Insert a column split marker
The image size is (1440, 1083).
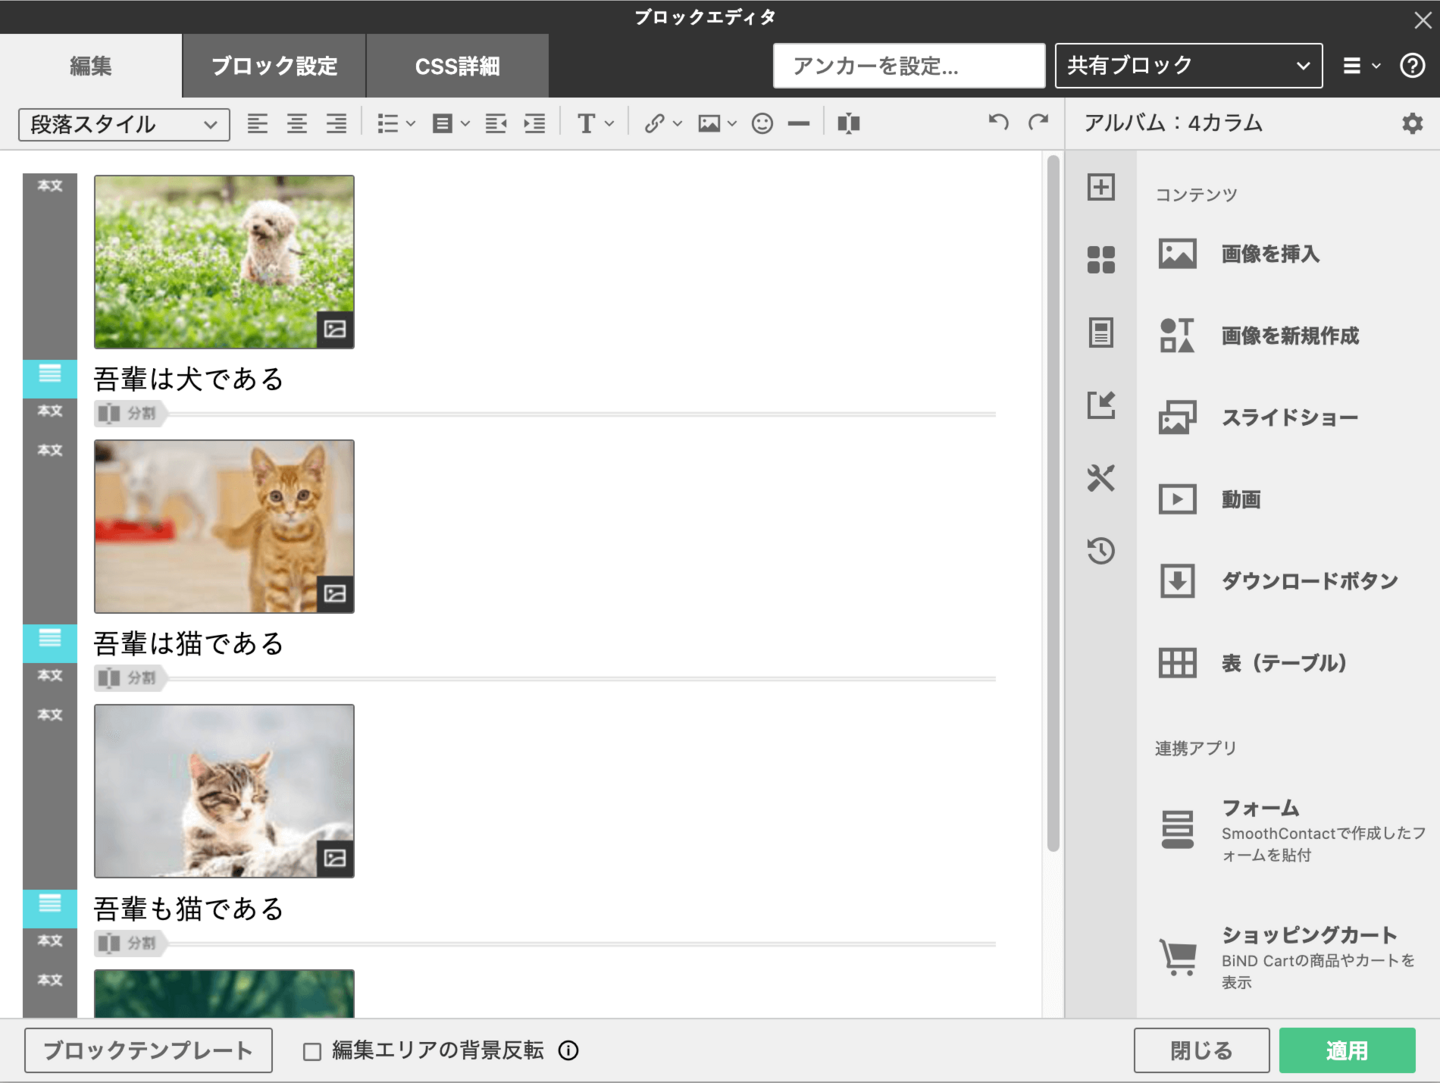[x=849, y=123]
